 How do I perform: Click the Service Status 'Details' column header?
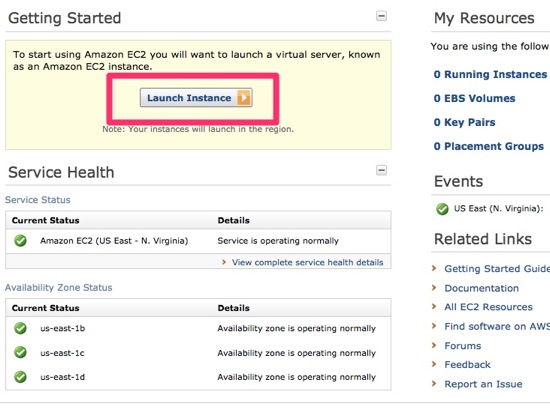234,221
